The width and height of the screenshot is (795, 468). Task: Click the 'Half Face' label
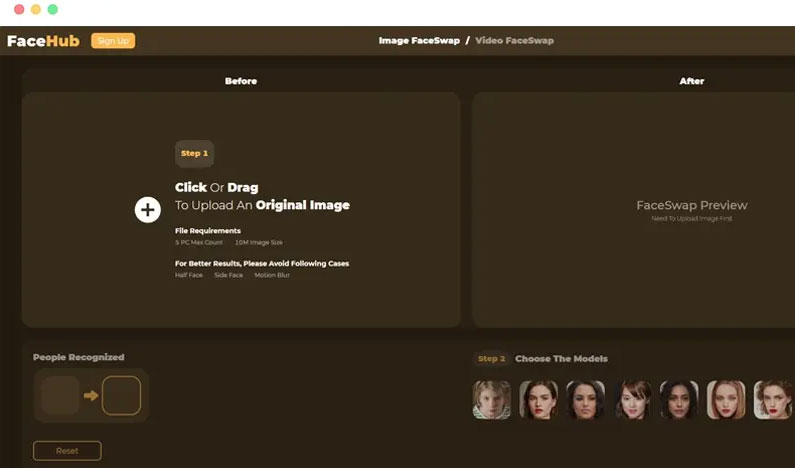pos(189,275)
